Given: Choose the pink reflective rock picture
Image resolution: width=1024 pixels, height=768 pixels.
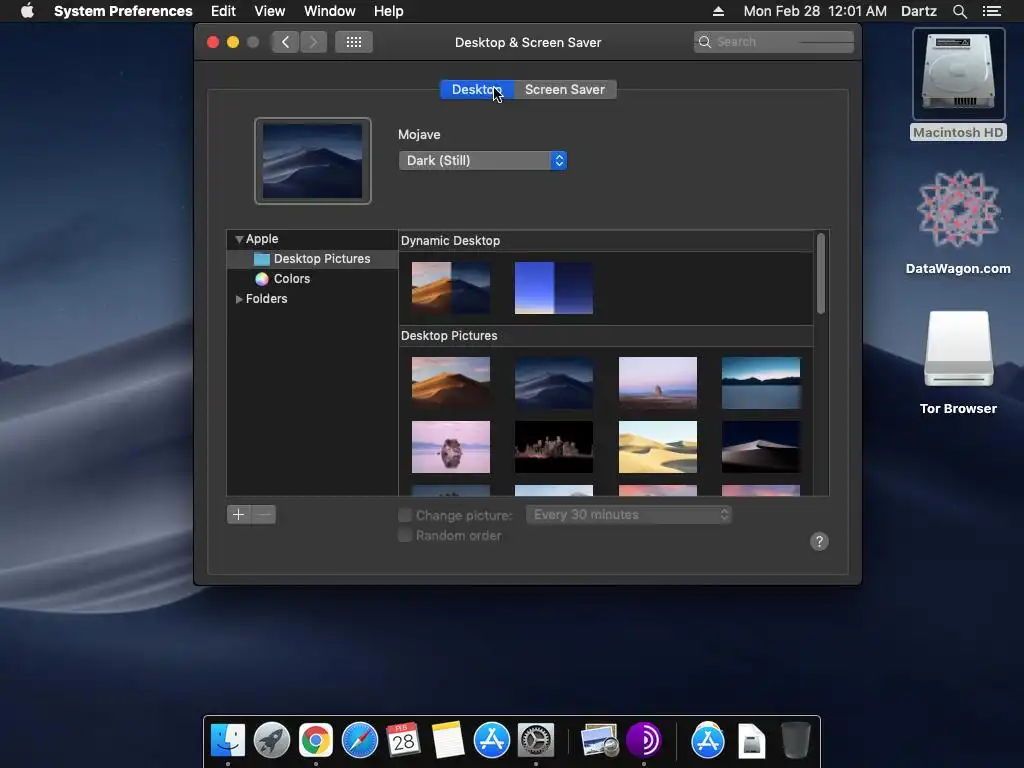Looking at the screenshot, I should [x=451, y=447].
